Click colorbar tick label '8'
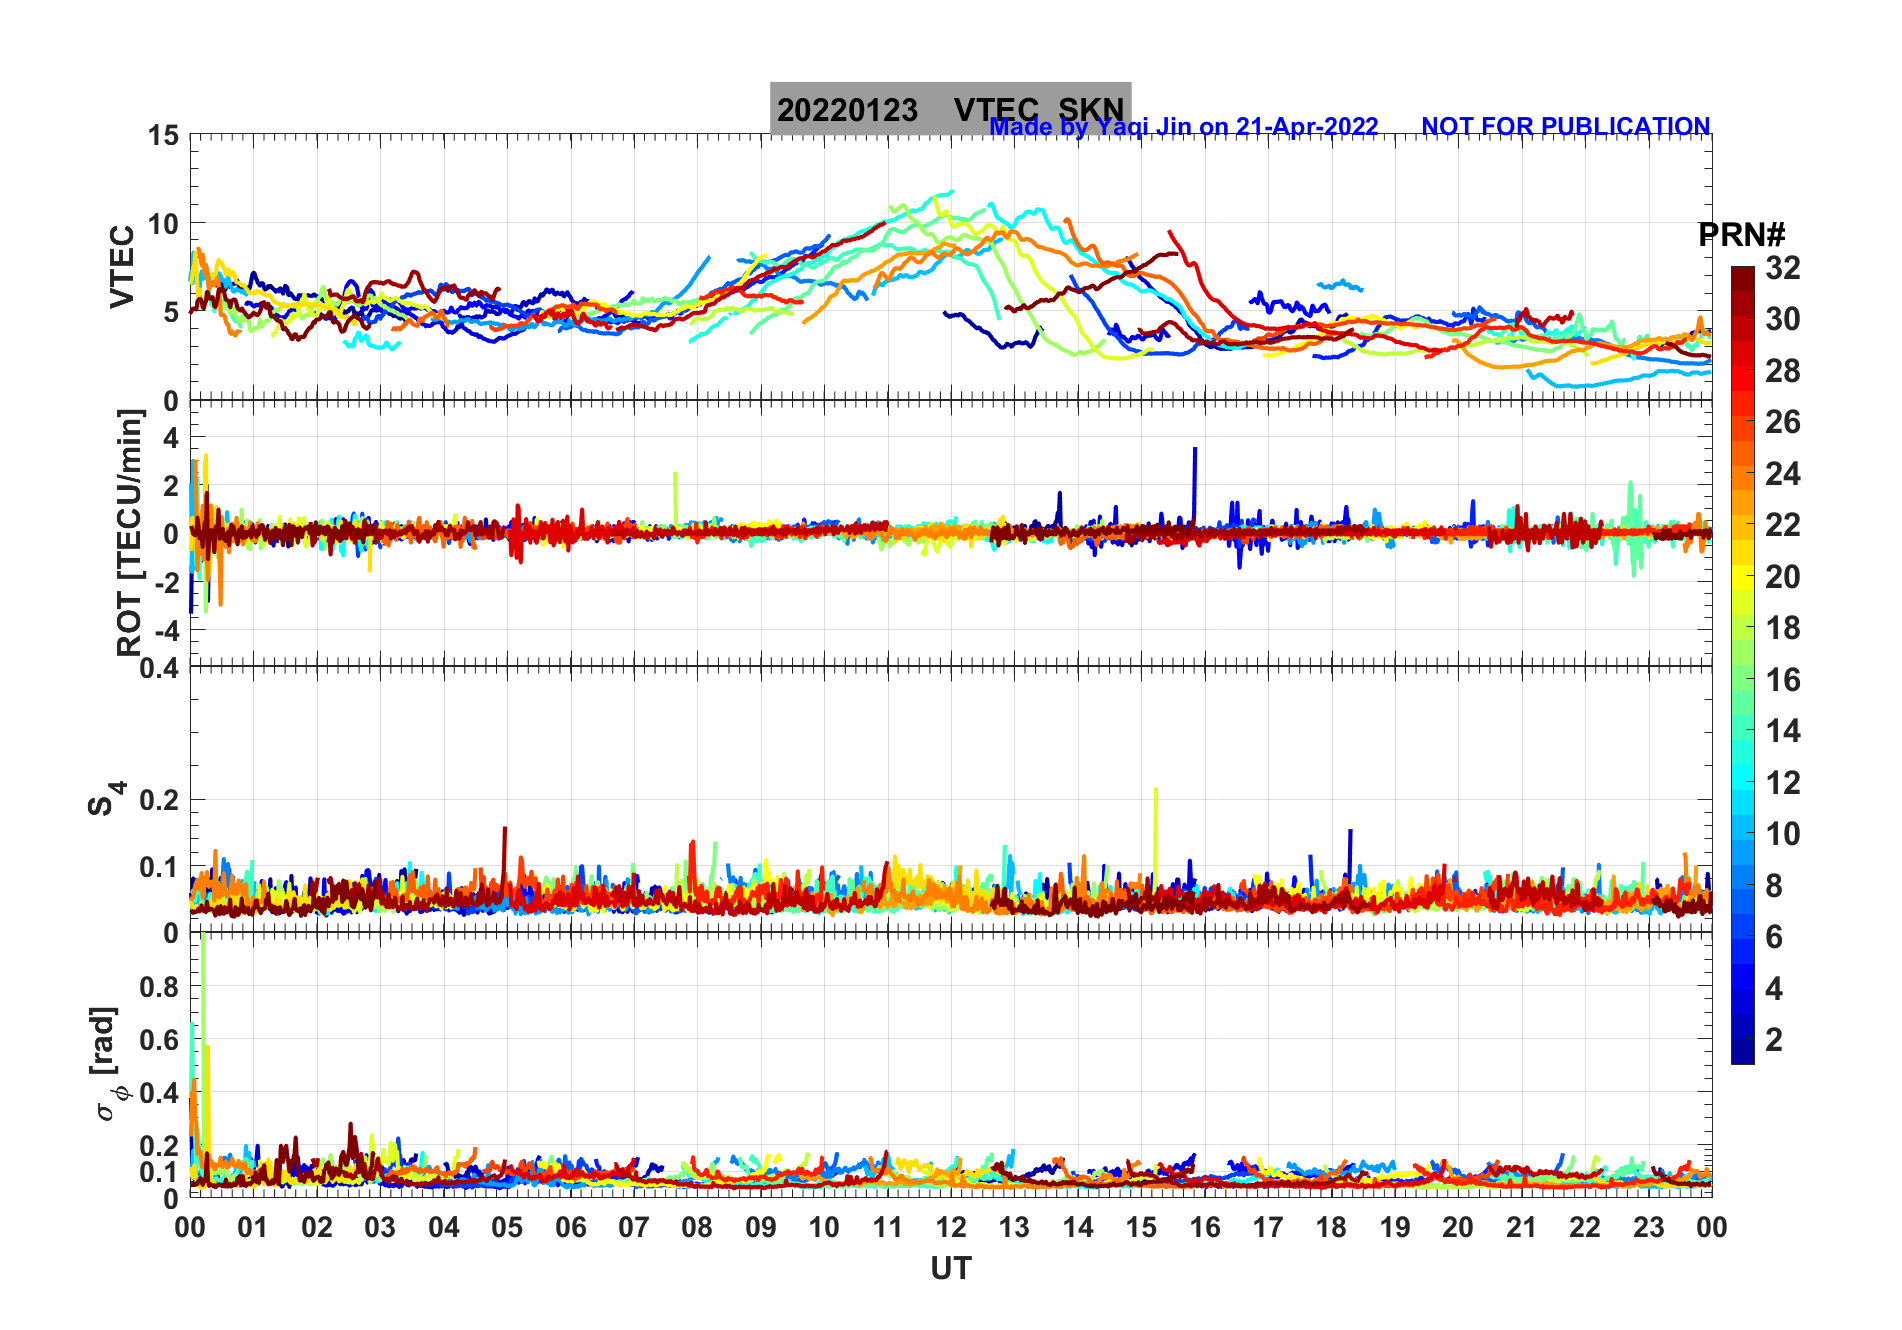This screenshot has height=1330, width=1902. [x=1774, y=885]
